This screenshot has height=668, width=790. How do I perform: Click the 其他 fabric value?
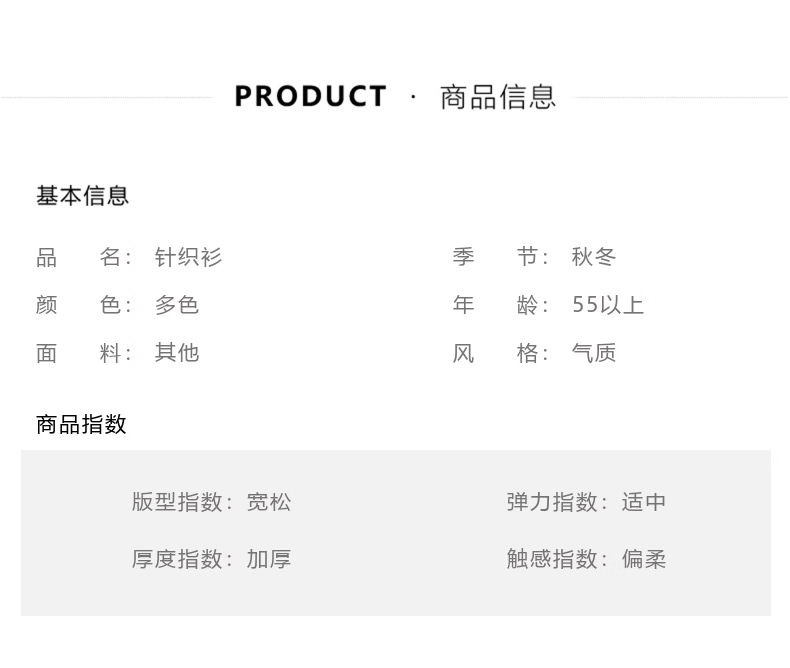(177, 353)
